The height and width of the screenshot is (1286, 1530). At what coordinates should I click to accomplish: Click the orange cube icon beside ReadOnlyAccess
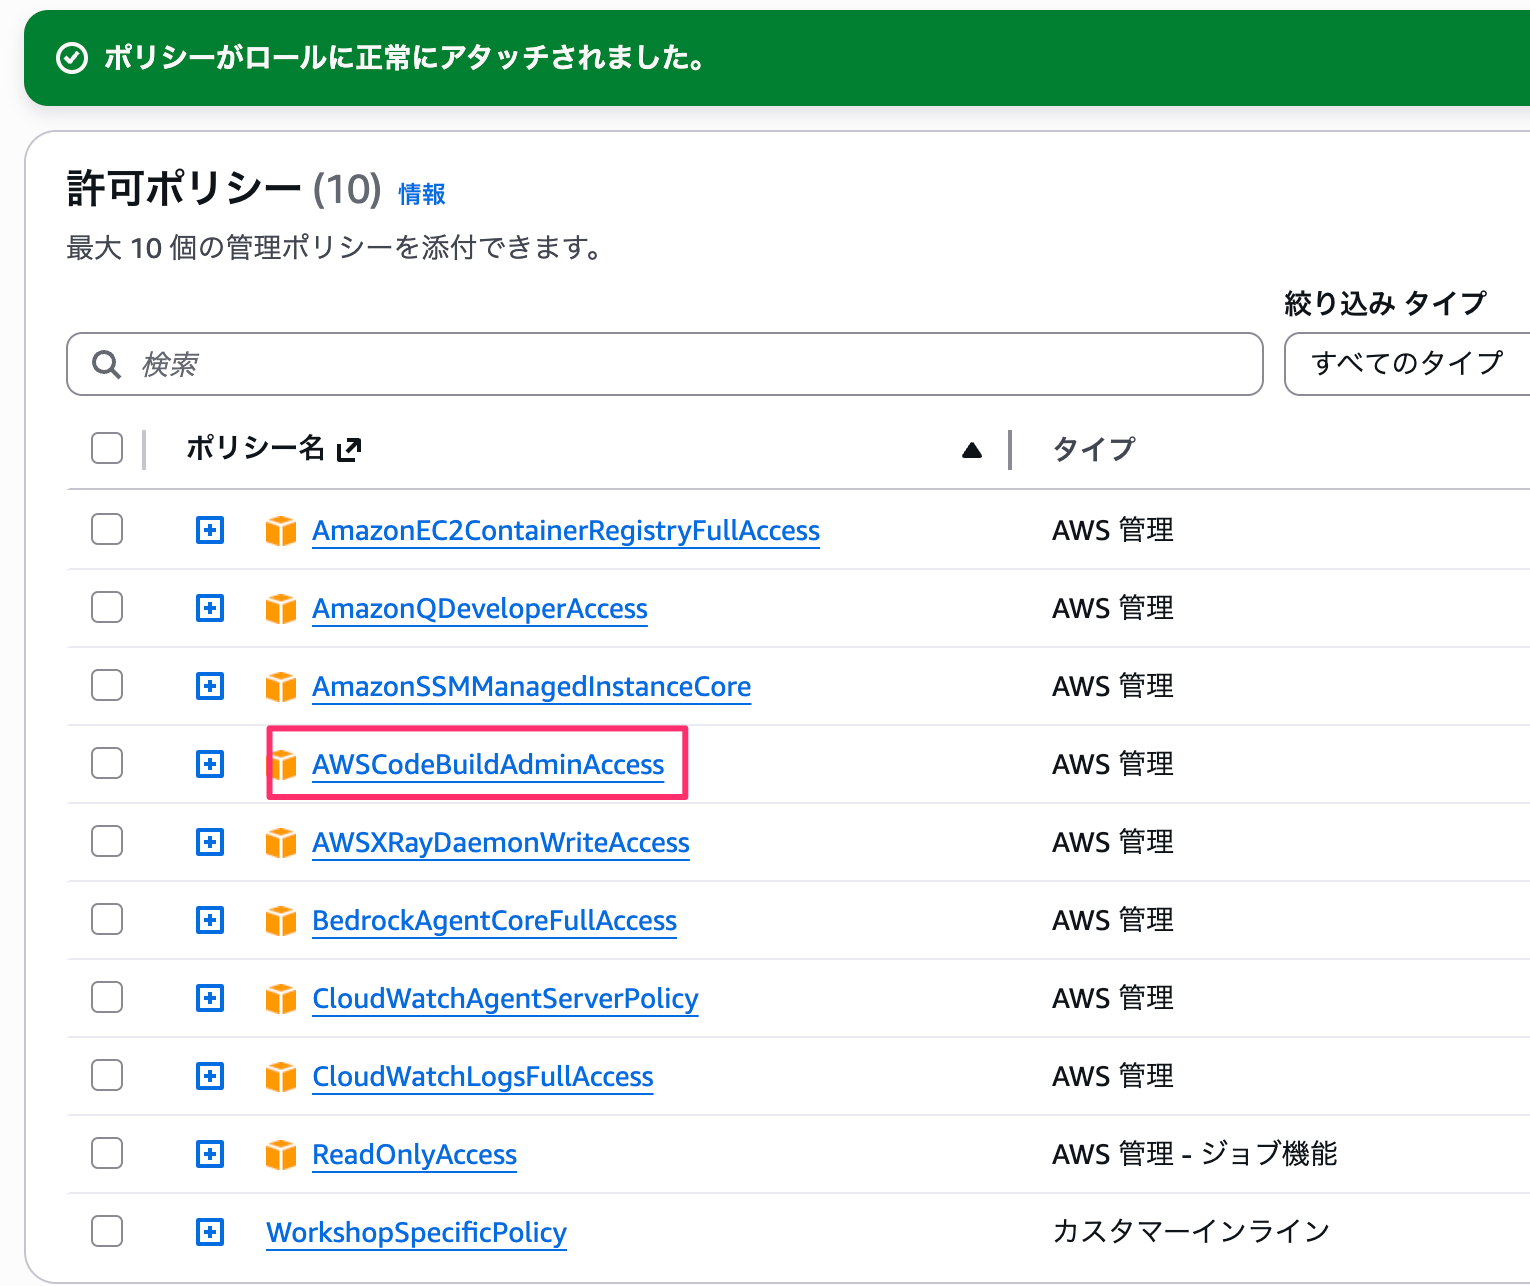(280, 1154)
